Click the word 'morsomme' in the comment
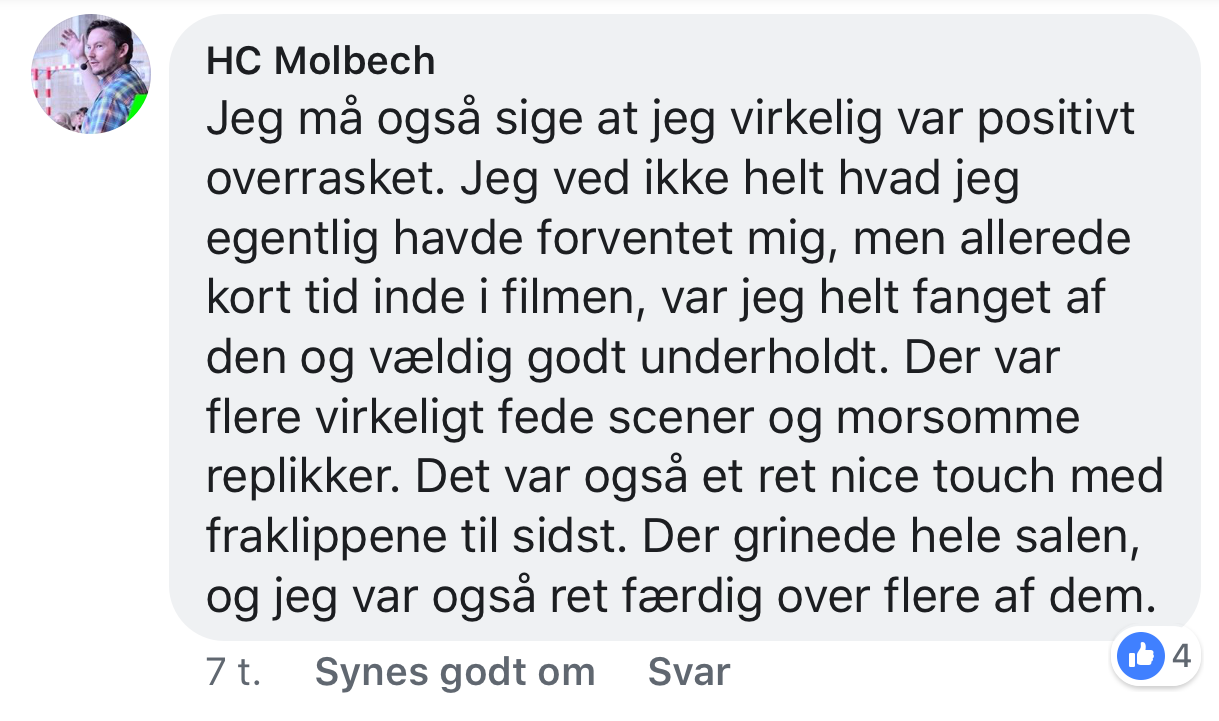Screen dimensions: 1219x721 (x=957, y=418)
